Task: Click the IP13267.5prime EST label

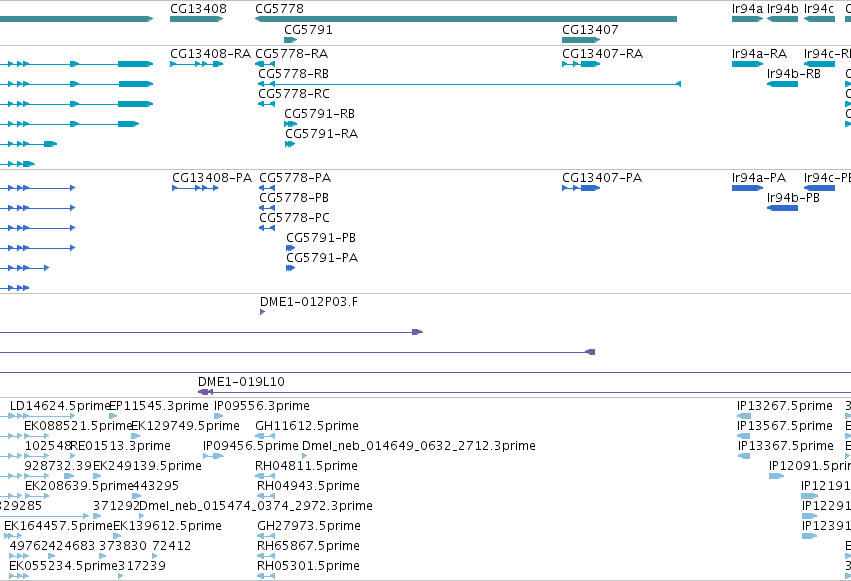Action: (785, 406)
